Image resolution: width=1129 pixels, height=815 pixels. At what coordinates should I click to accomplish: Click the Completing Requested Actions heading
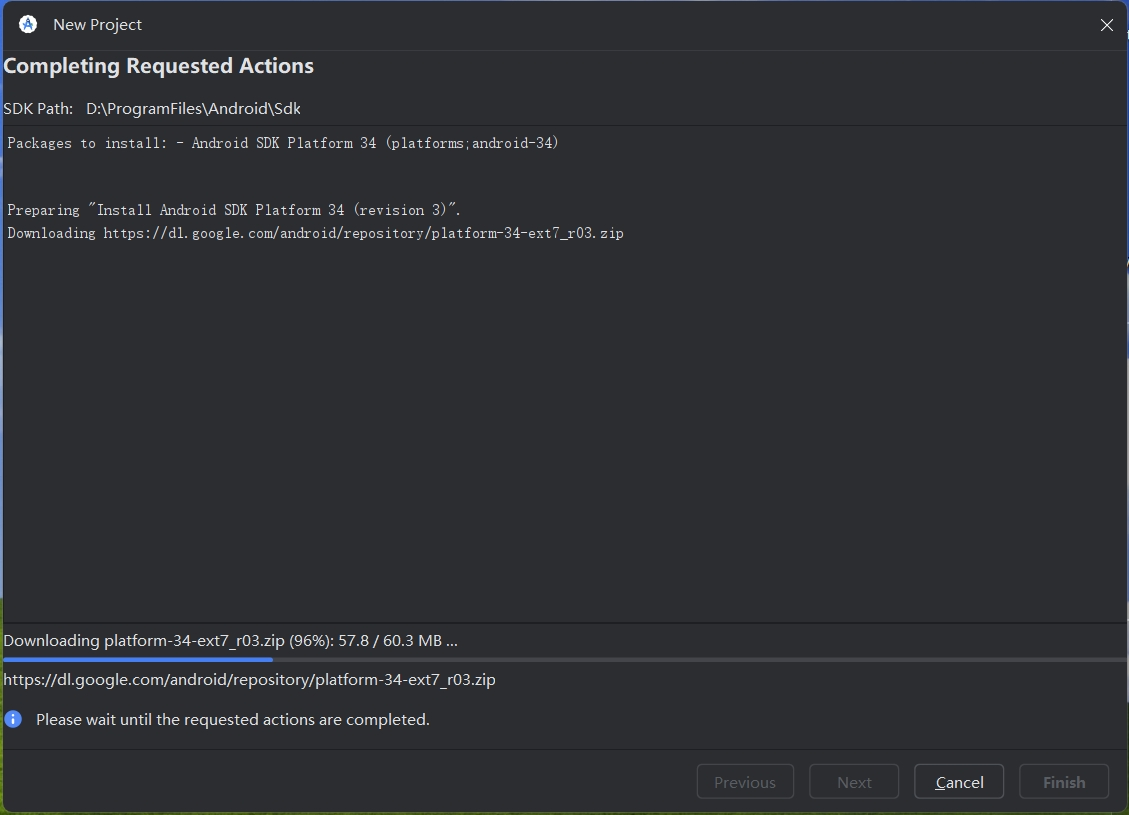pos(158,66)
